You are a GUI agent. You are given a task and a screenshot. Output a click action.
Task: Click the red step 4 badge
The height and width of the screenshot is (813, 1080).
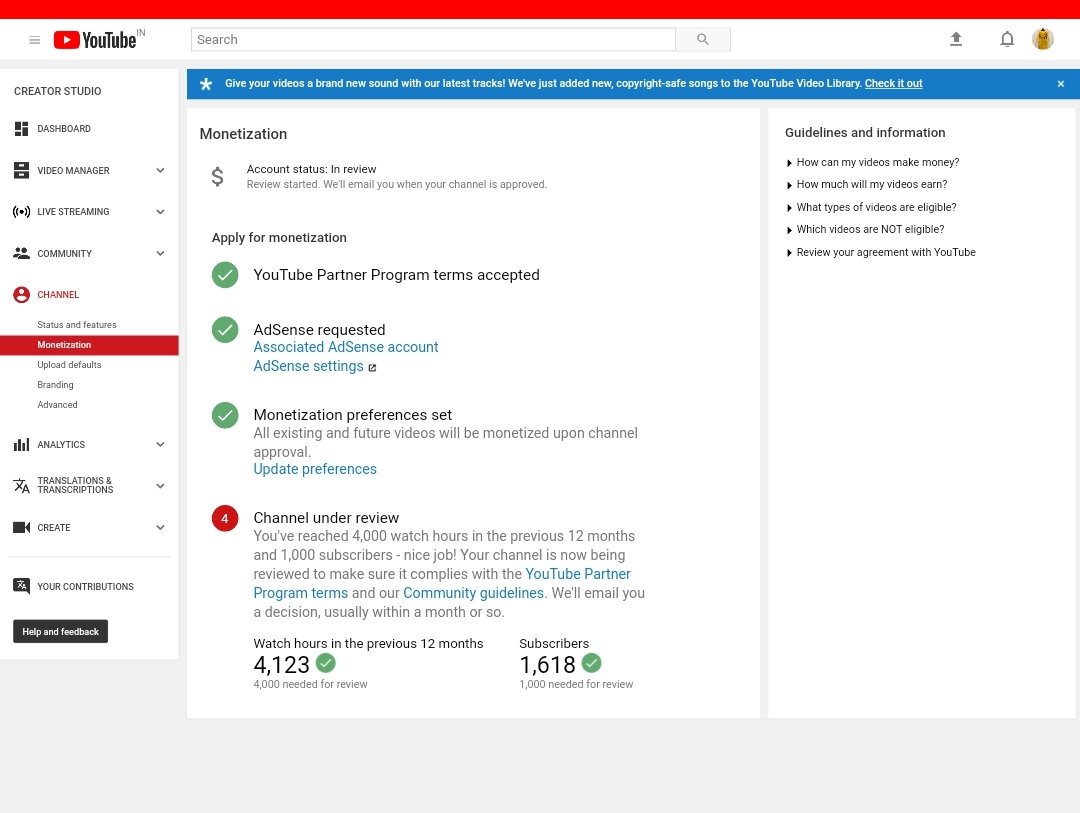pyautogui.click(x=225, y=518)
